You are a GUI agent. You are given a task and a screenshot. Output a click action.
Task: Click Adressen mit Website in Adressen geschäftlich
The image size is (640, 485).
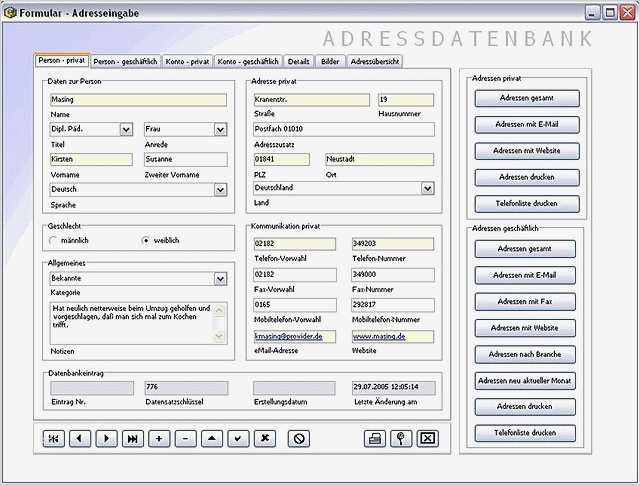525,328
